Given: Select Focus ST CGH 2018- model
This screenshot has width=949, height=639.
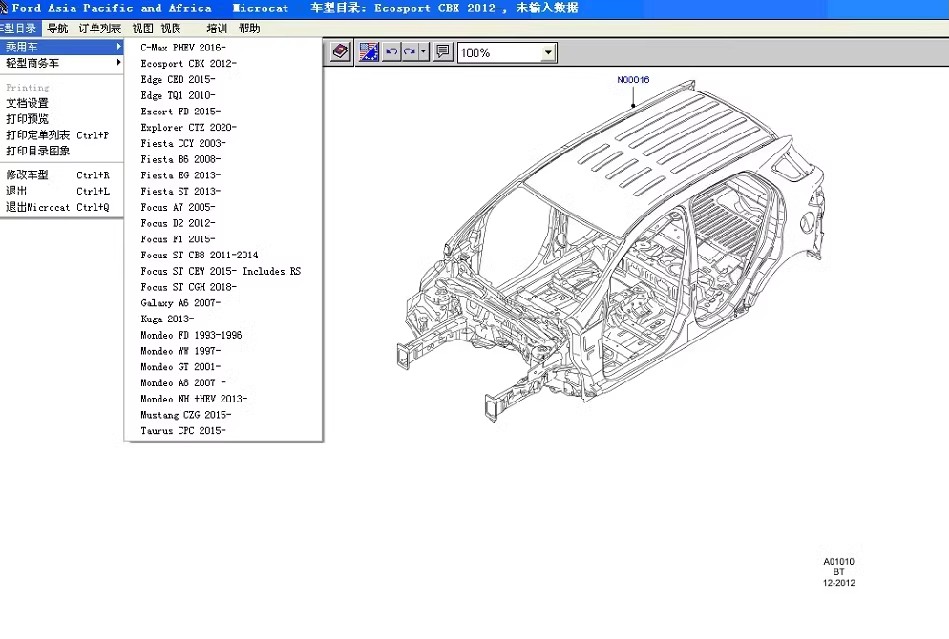Looking at the screenshot, I should click(223, 287).
